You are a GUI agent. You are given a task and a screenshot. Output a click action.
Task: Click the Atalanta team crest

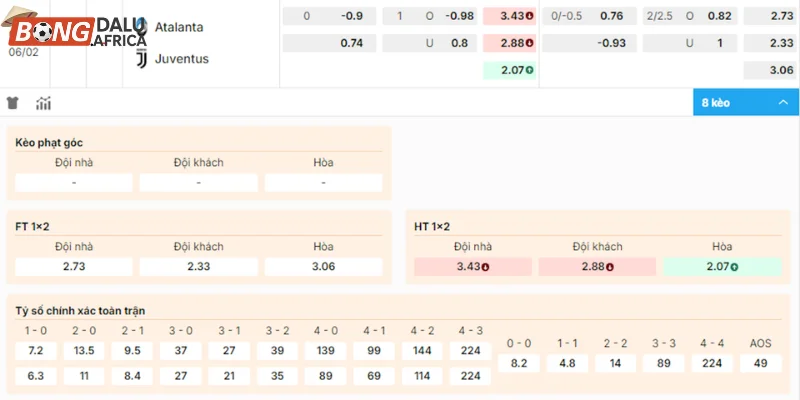[141, 27]
